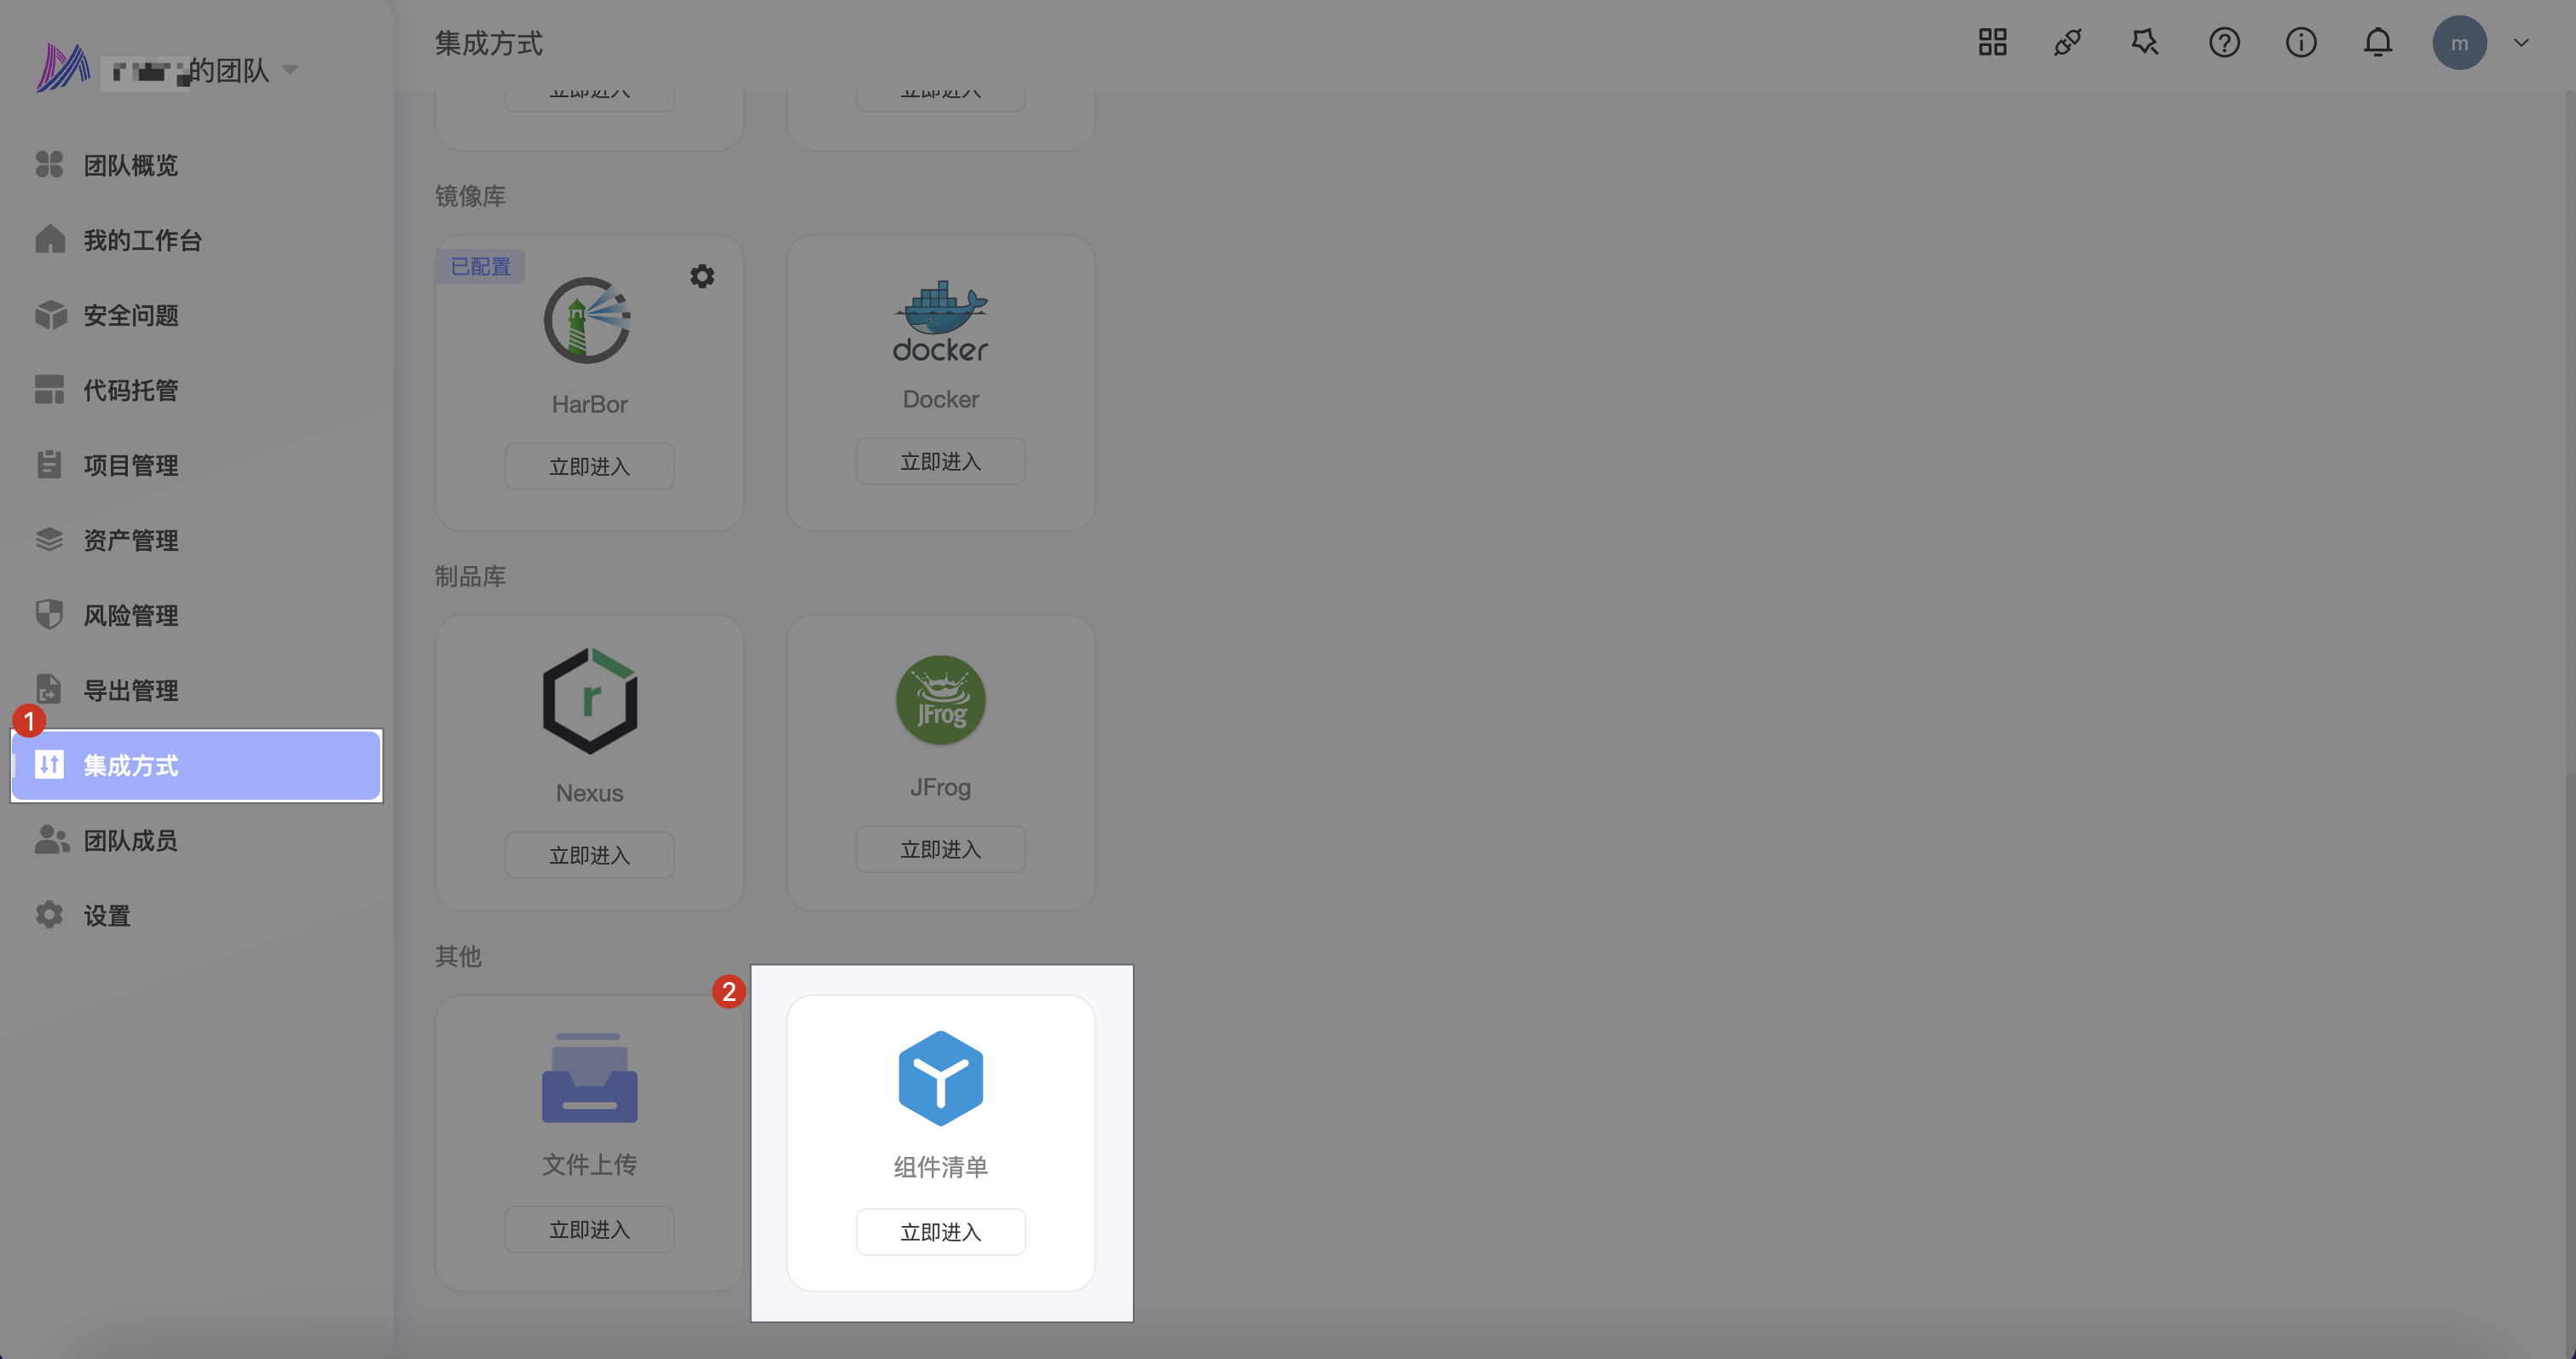
Task: Click the info circle icon
Action: pyautogui.click(x=2301, y=43)
